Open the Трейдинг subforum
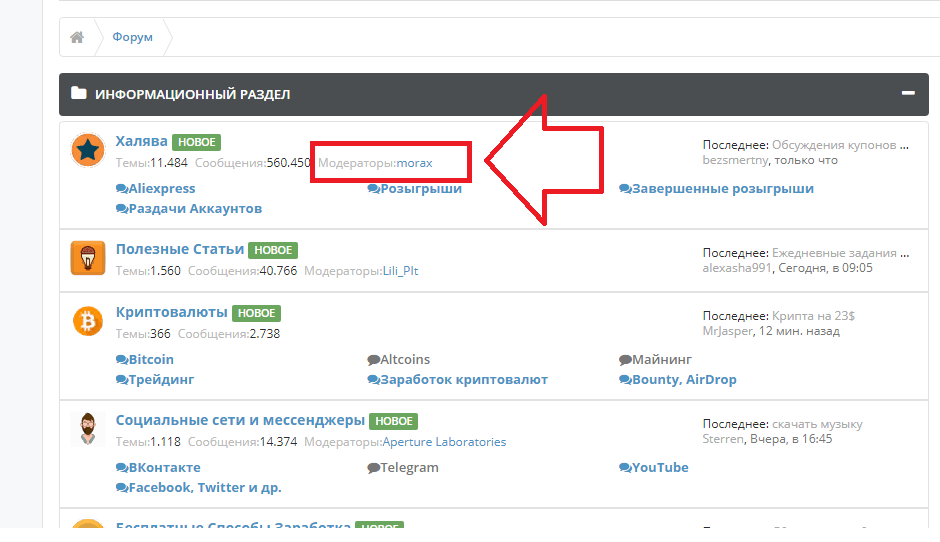The width and height of the screenshot is (940, 542). (x=161, y=380)
